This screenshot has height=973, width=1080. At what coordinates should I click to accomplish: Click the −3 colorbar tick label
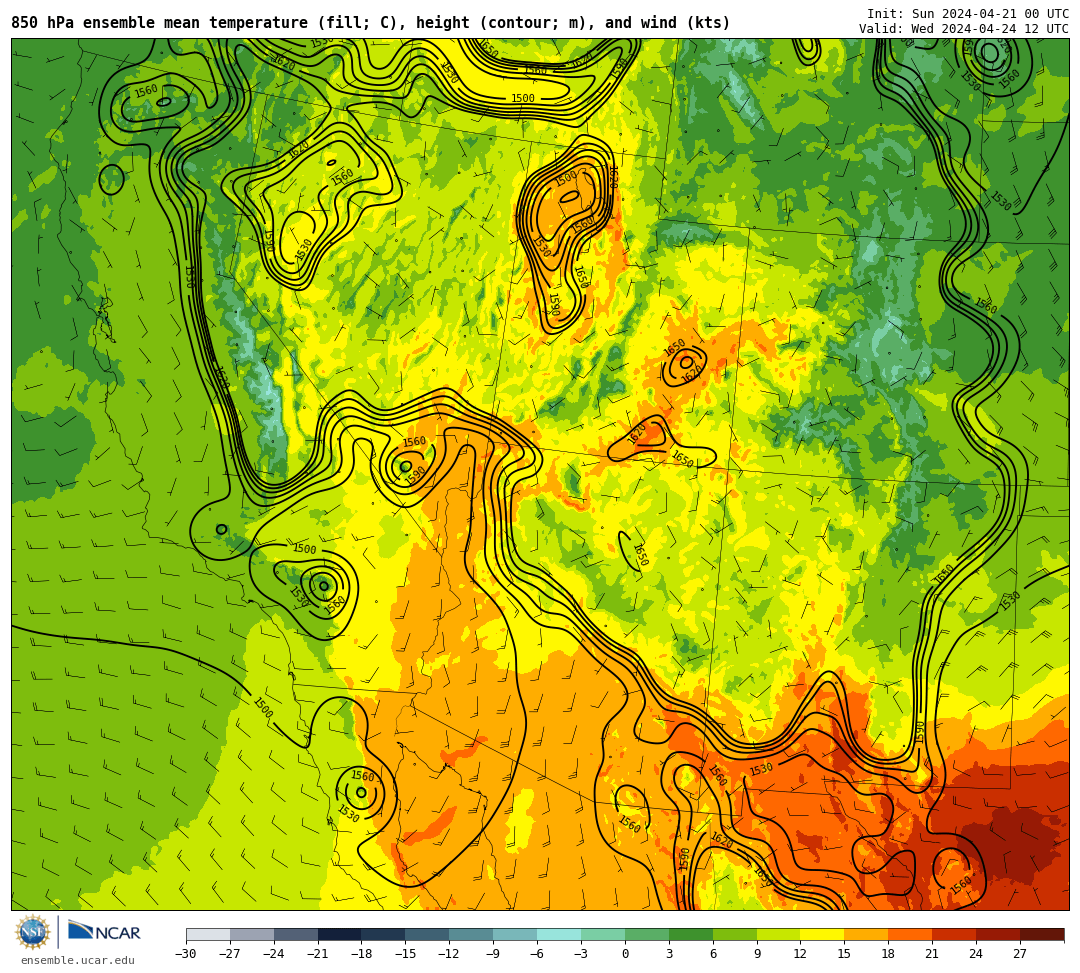[x=581, y=954]
